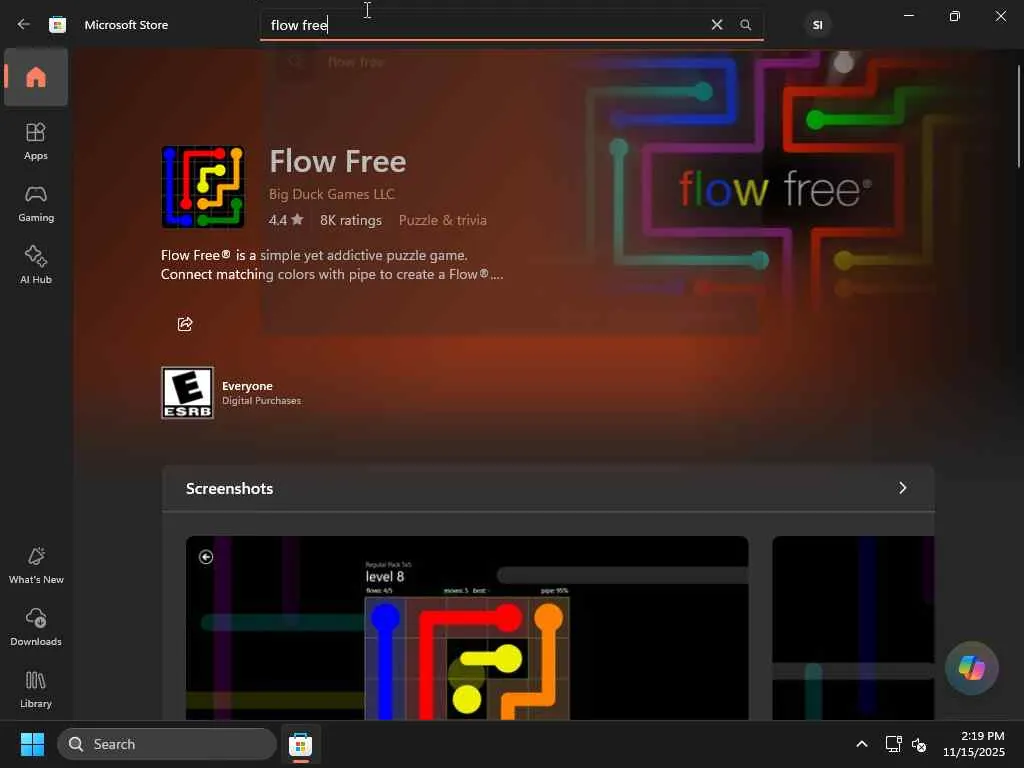Click the ESRB Everyone rating badge
Image resolution: width=1024 pixels, height=768 pixels.
(x=187, y=392)
